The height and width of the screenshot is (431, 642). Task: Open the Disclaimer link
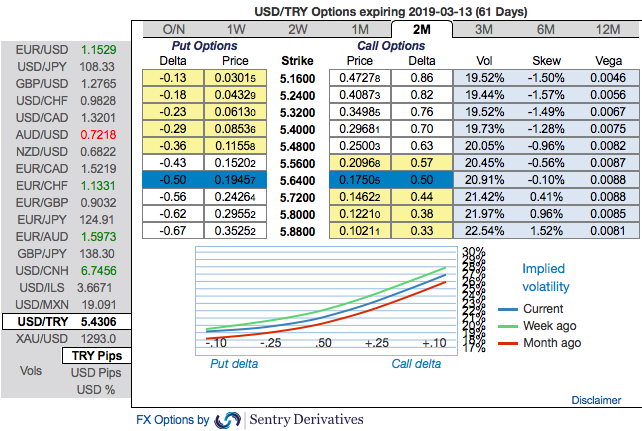tap(596, 400)
